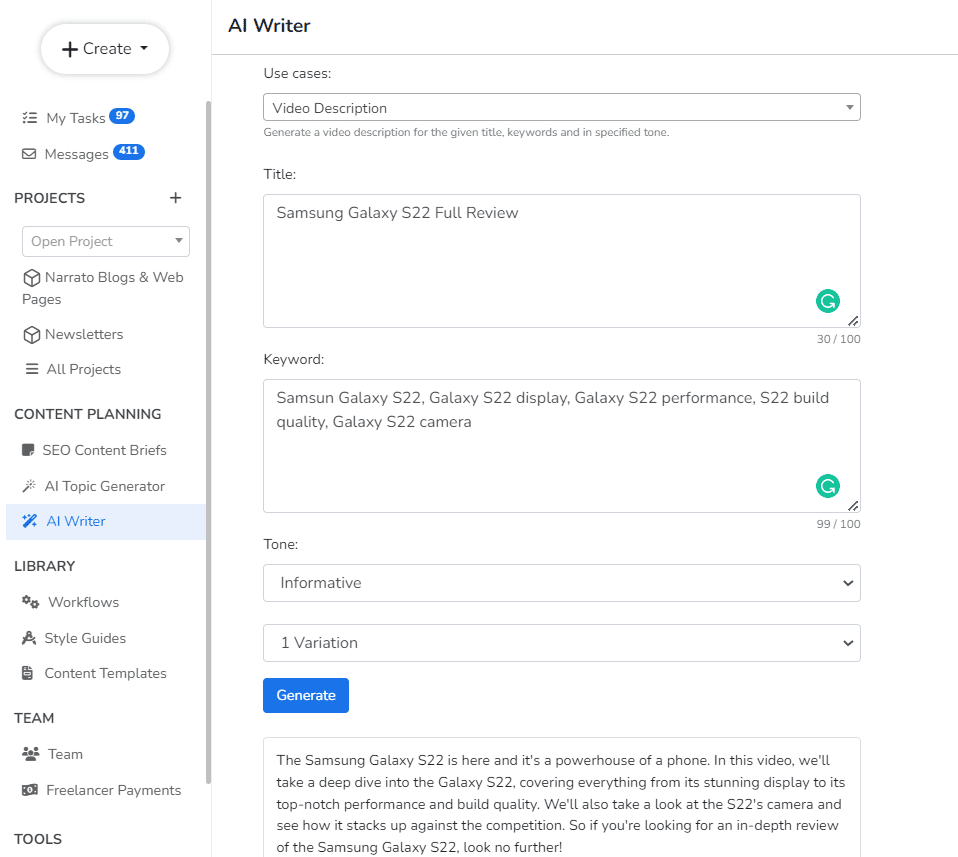Image resolution: width=958 pixels, height=857 pixels.
Task: Click the Open Project dropdown arrow
Action: click(178, 241)
